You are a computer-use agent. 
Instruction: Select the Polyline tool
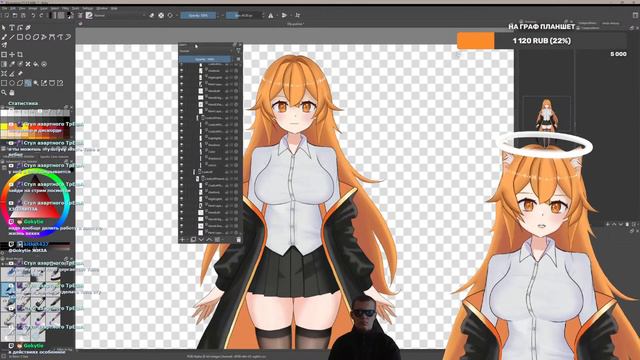(44, 37)
